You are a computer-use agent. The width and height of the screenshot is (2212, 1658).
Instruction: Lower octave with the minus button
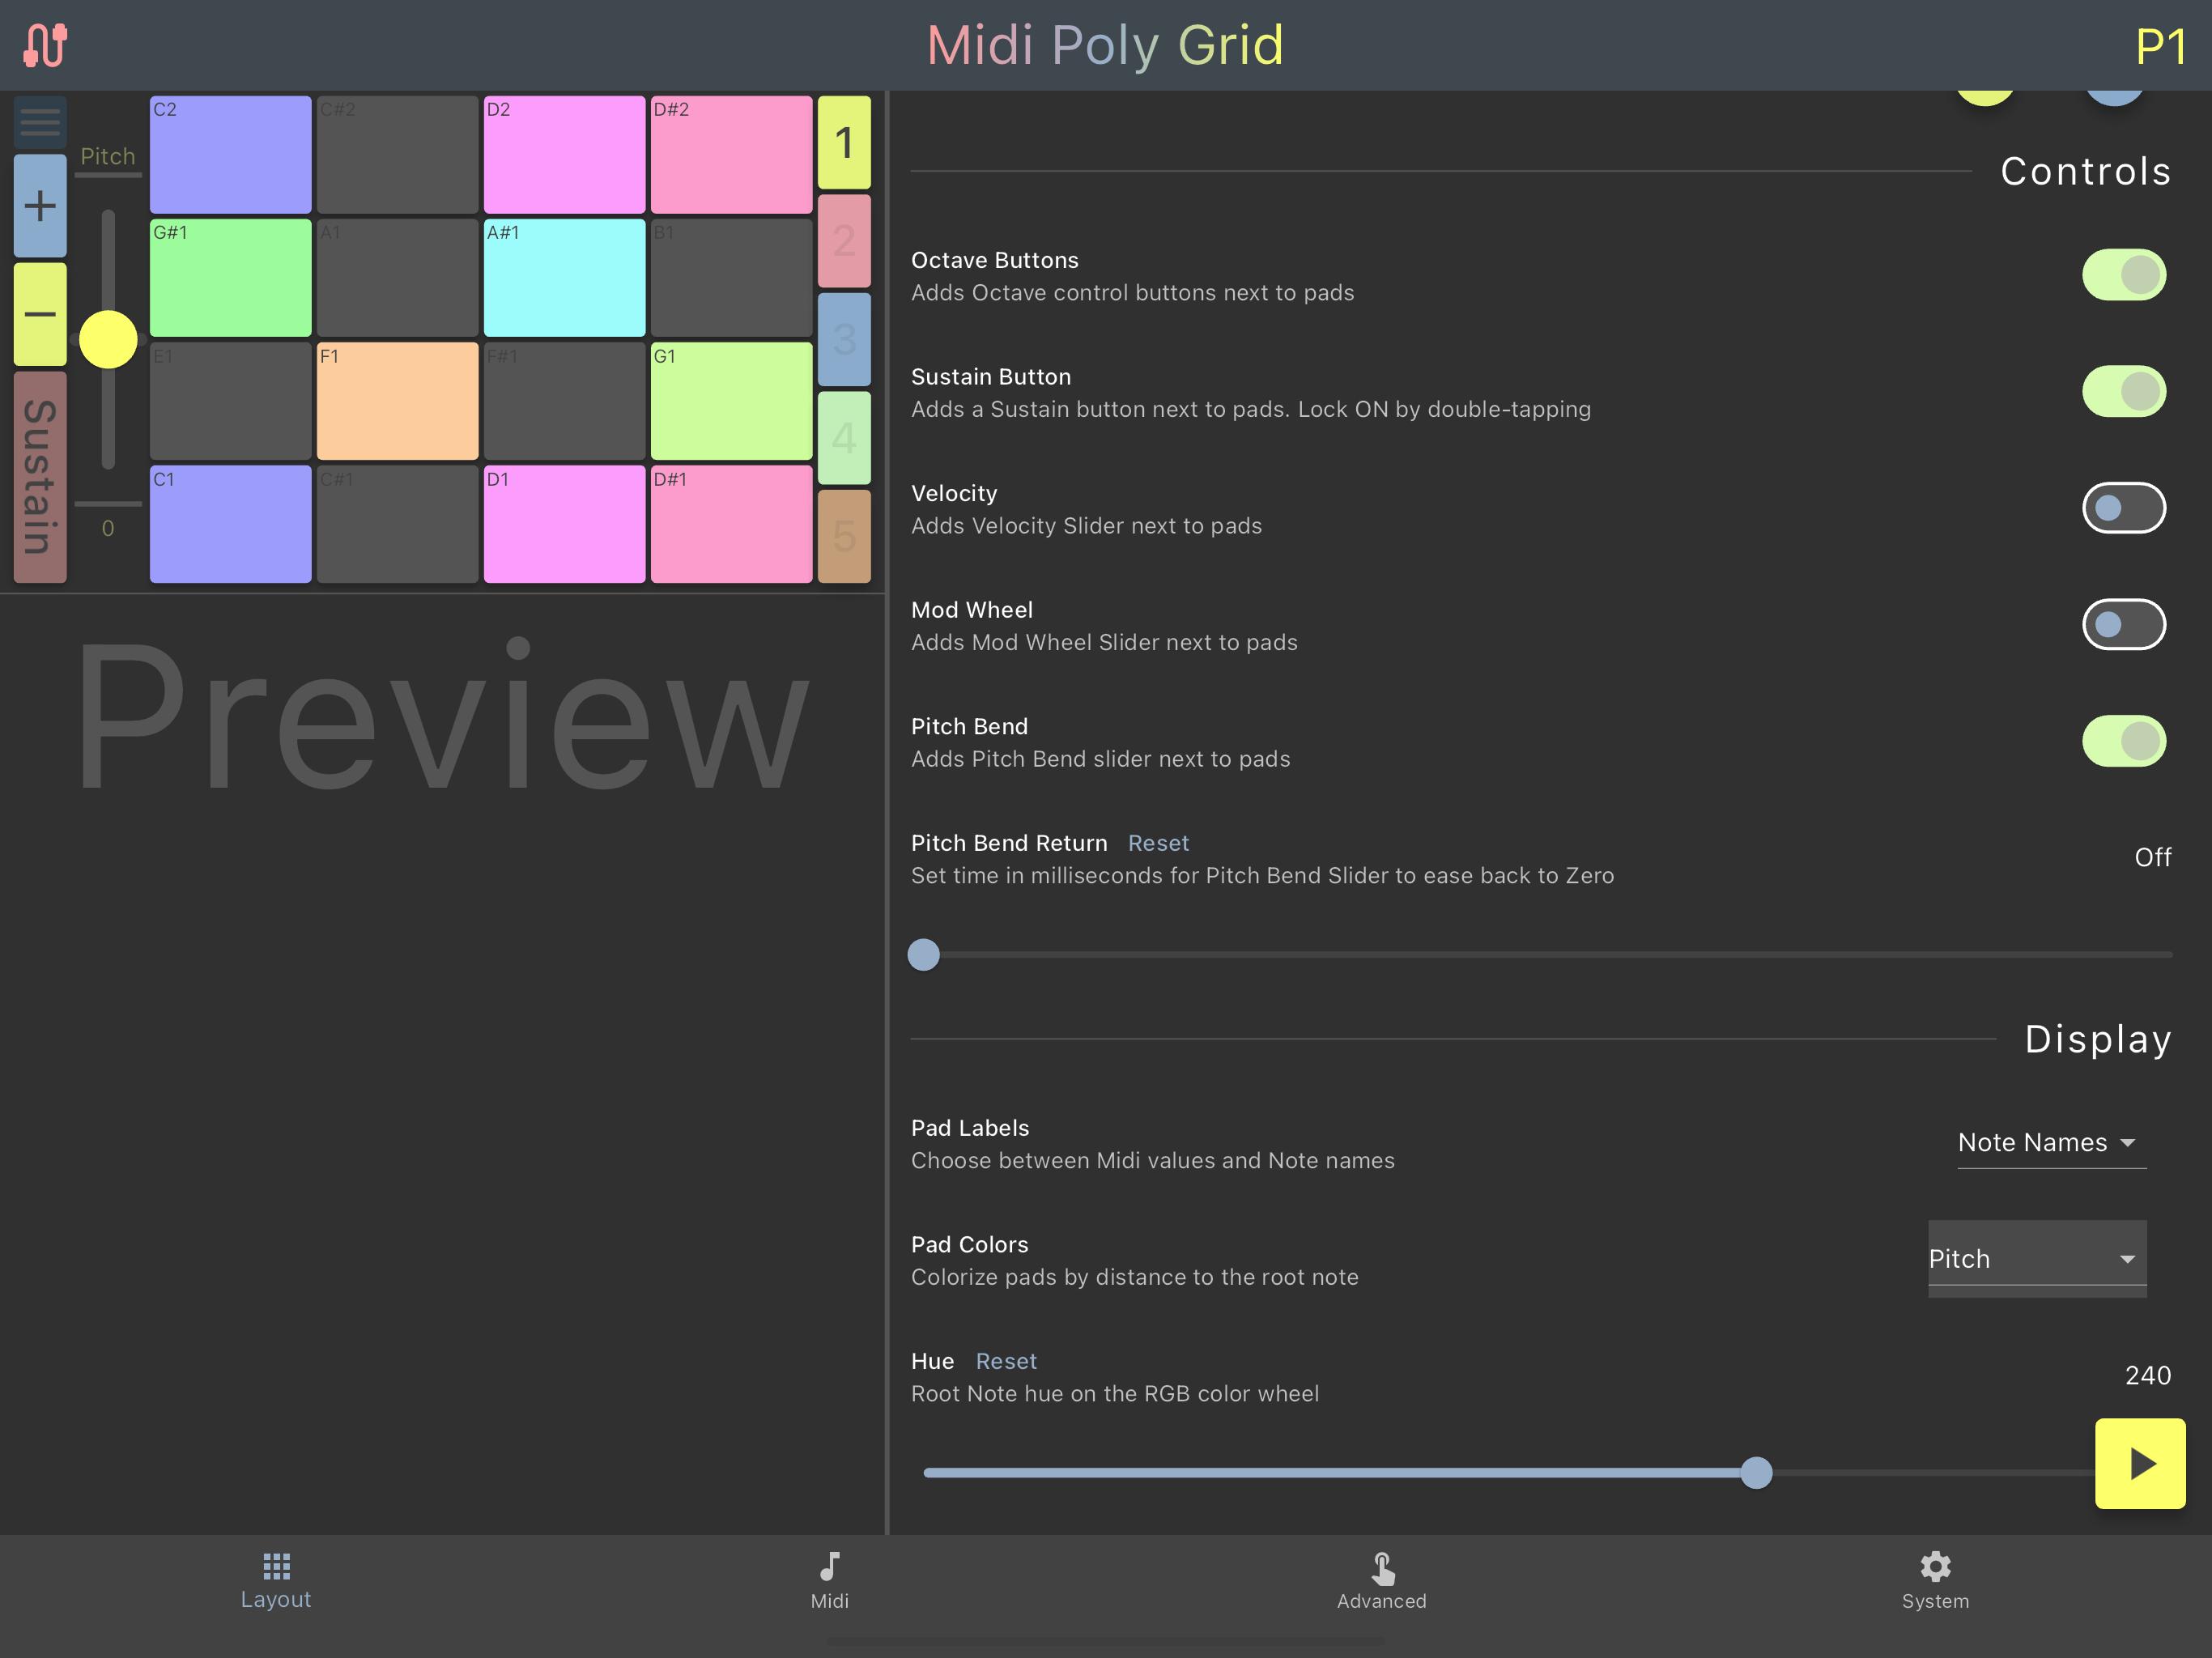pyautogui.click(x=40, y=314)
